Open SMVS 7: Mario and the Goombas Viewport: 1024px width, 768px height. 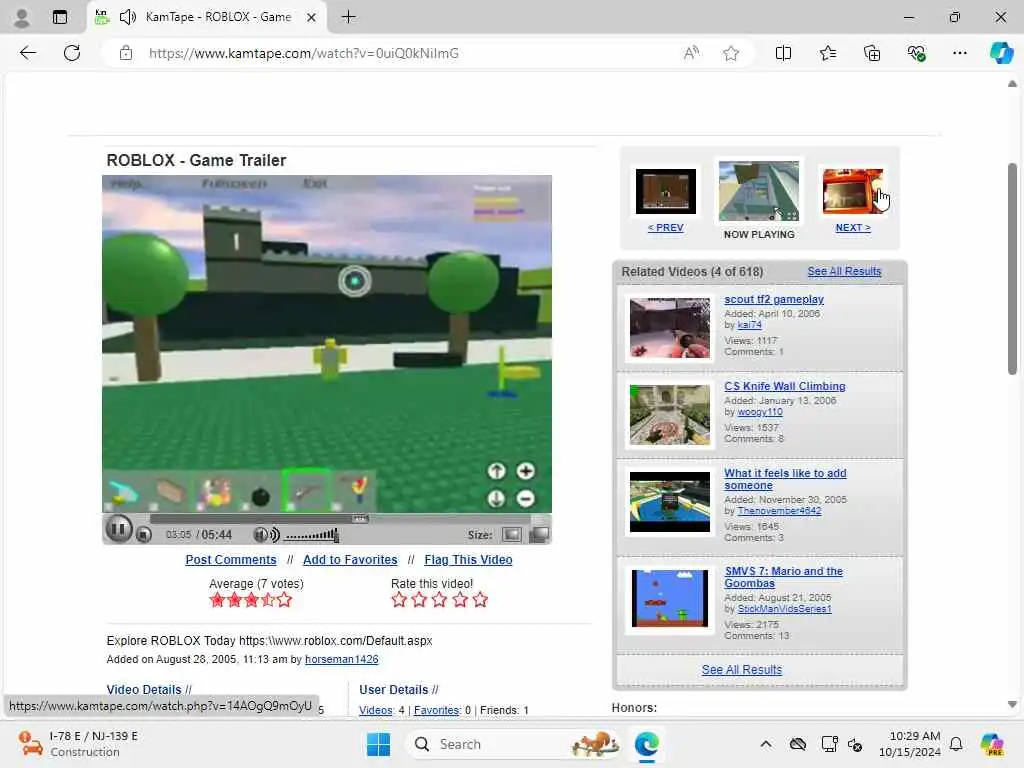(x=783, y=577)
